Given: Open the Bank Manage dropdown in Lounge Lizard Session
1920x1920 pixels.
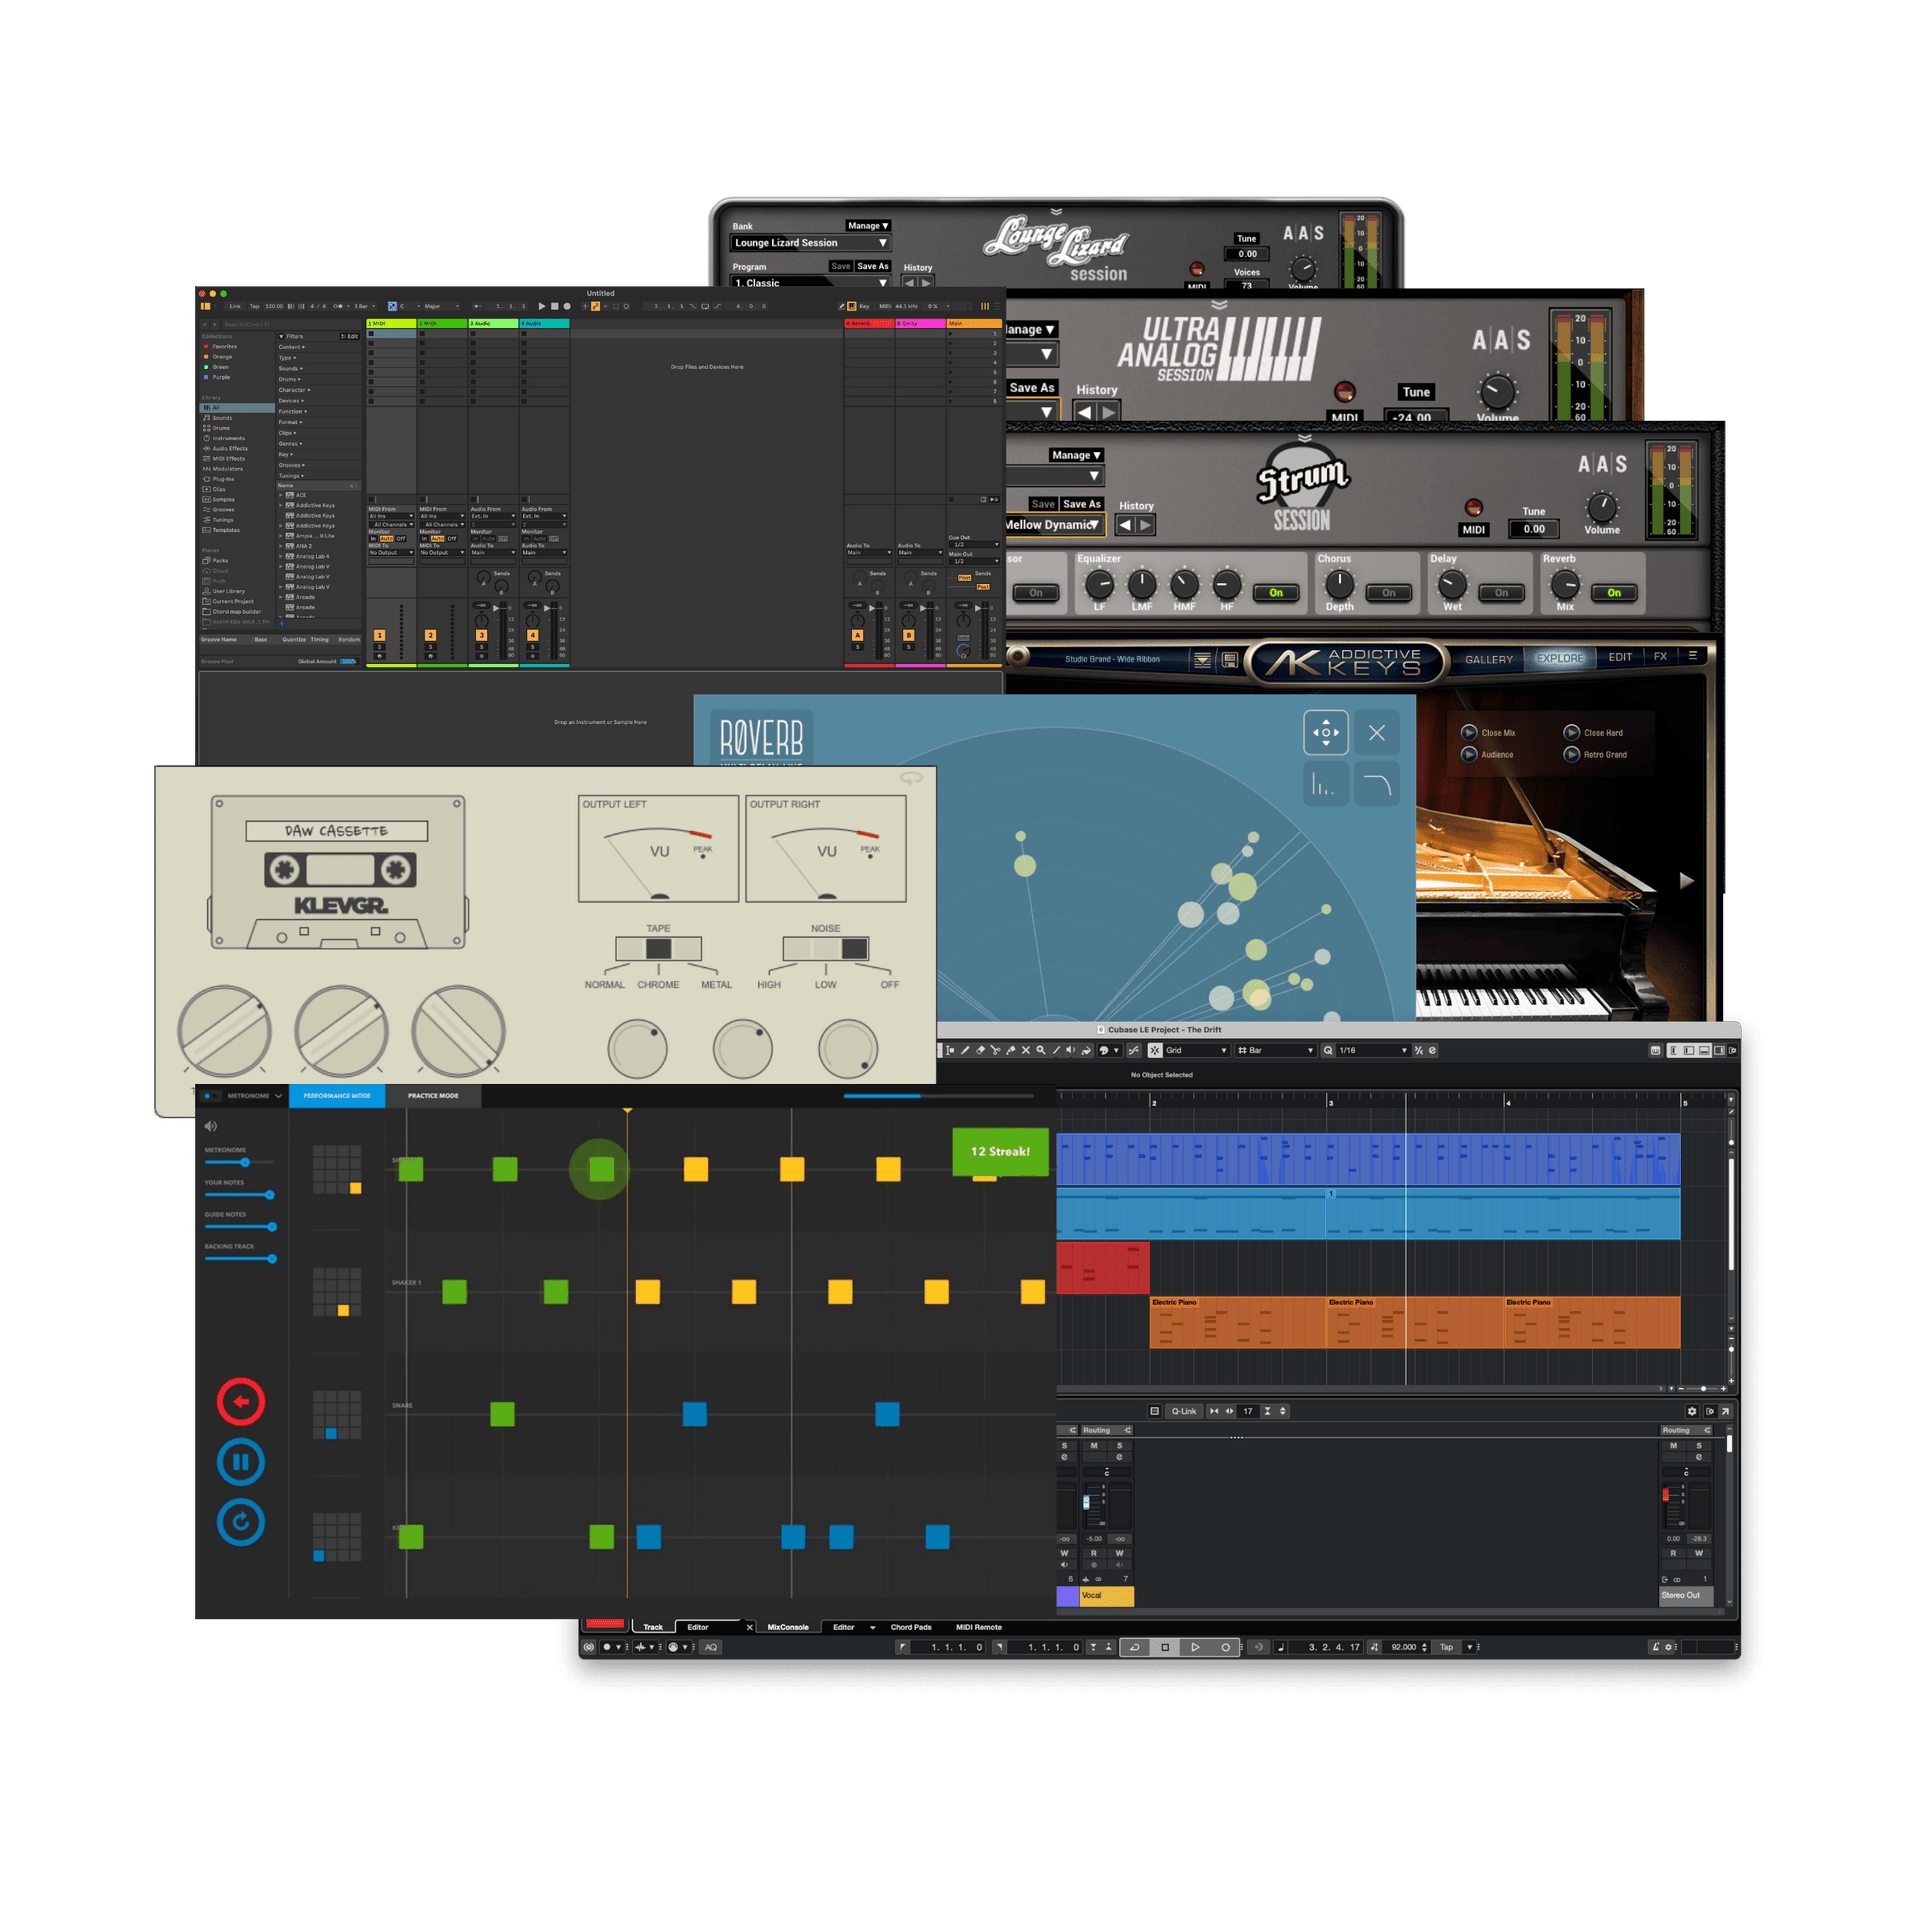Looking at the screenshot, I should pos(866,225).
